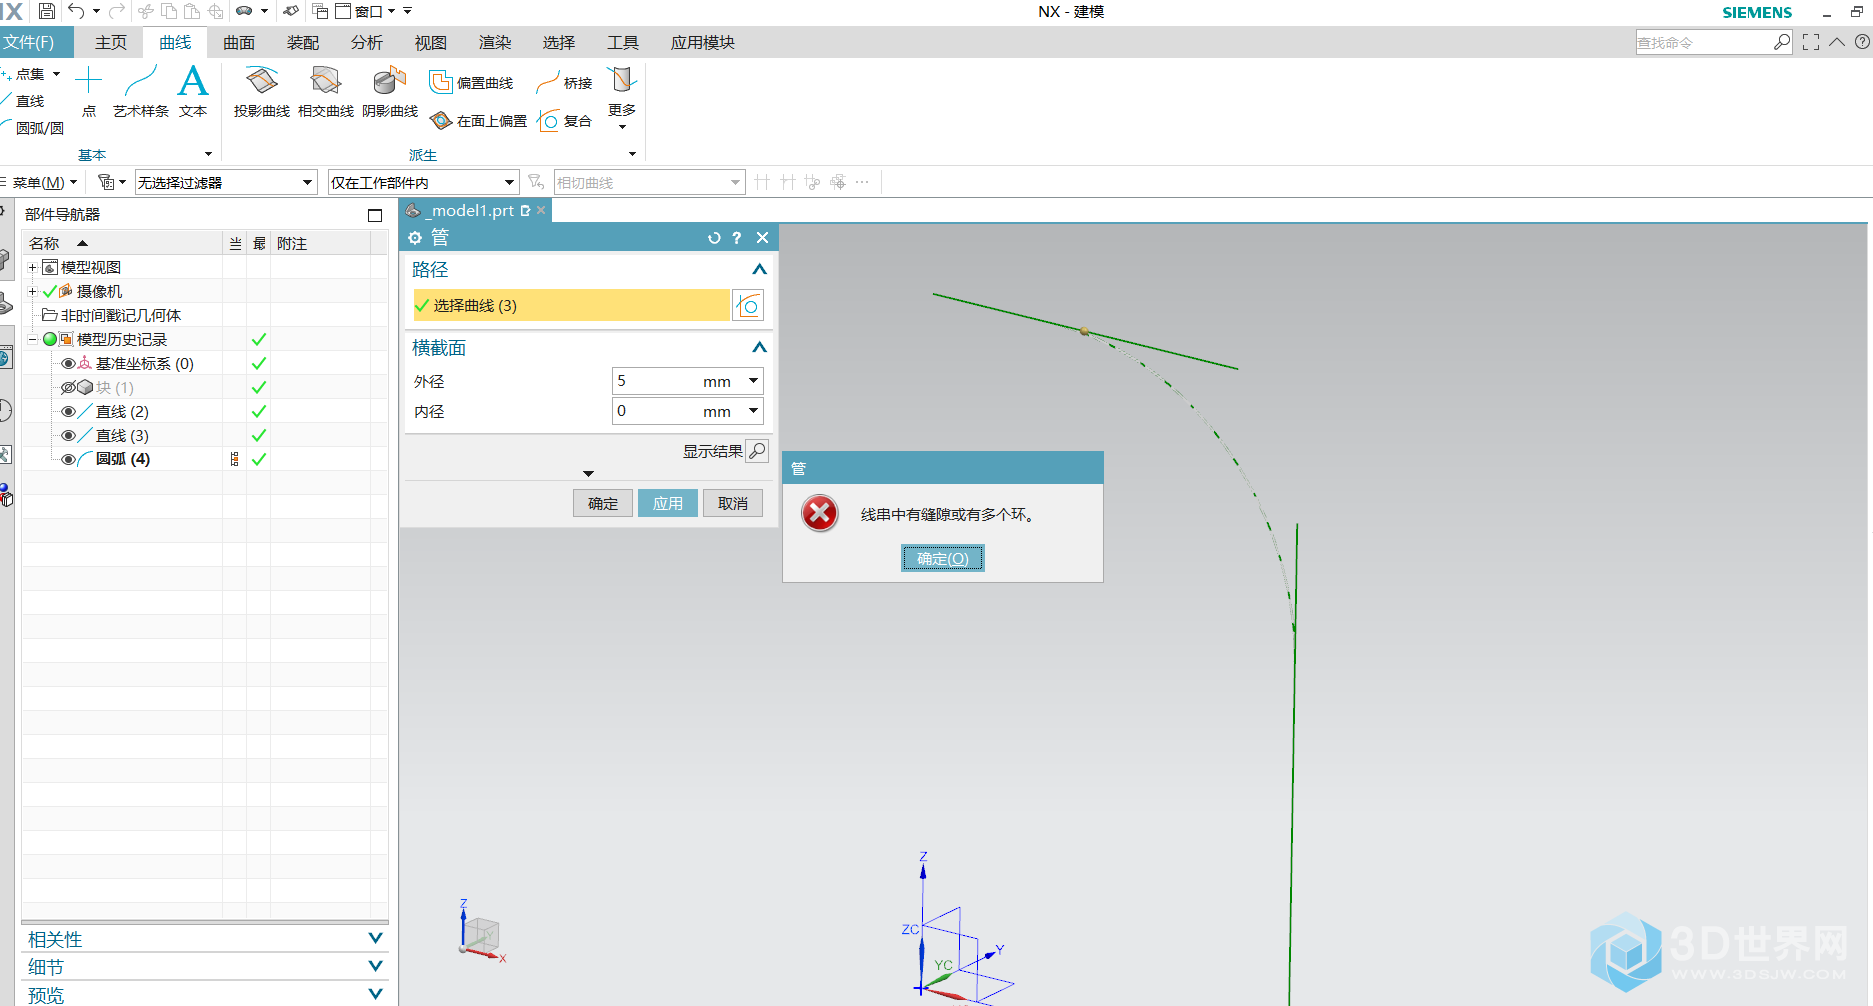Toggle visibility of Block (1)
This screenshot has height=1006, width=1873.
(69, 388)
